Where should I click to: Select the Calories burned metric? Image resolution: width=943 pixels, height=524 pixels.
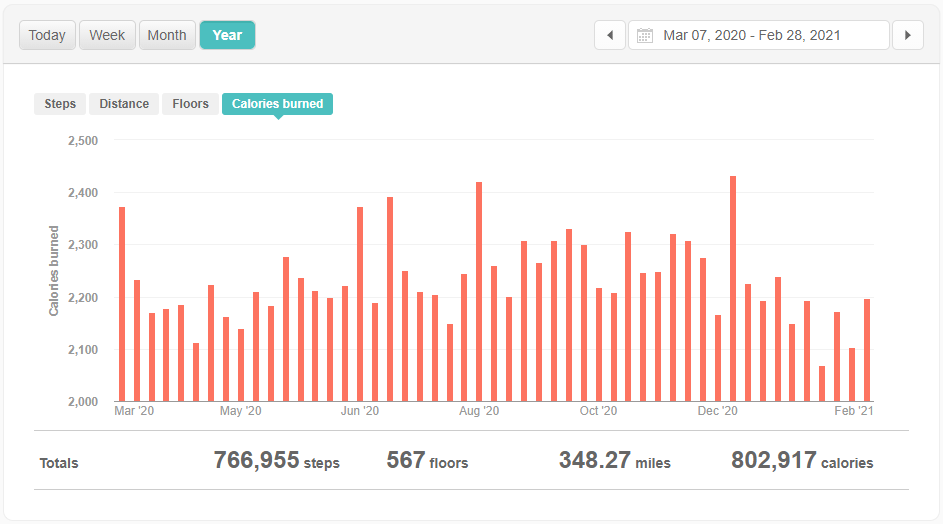click(277, 104)
